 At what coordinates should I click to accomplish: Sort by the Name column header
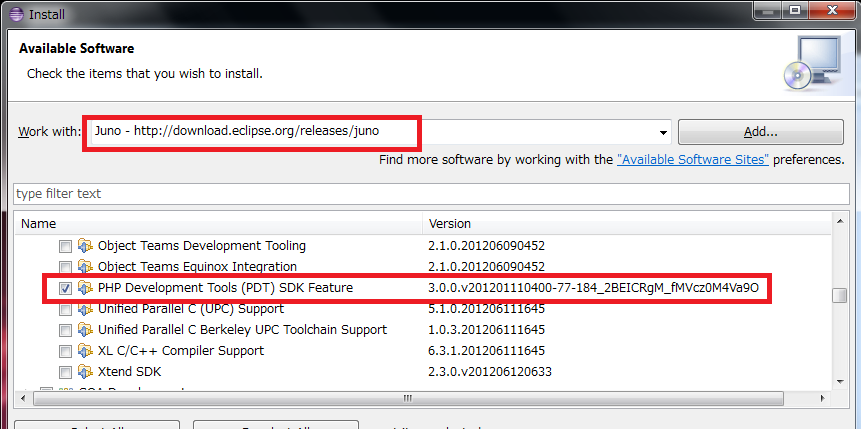coord(219,224)
